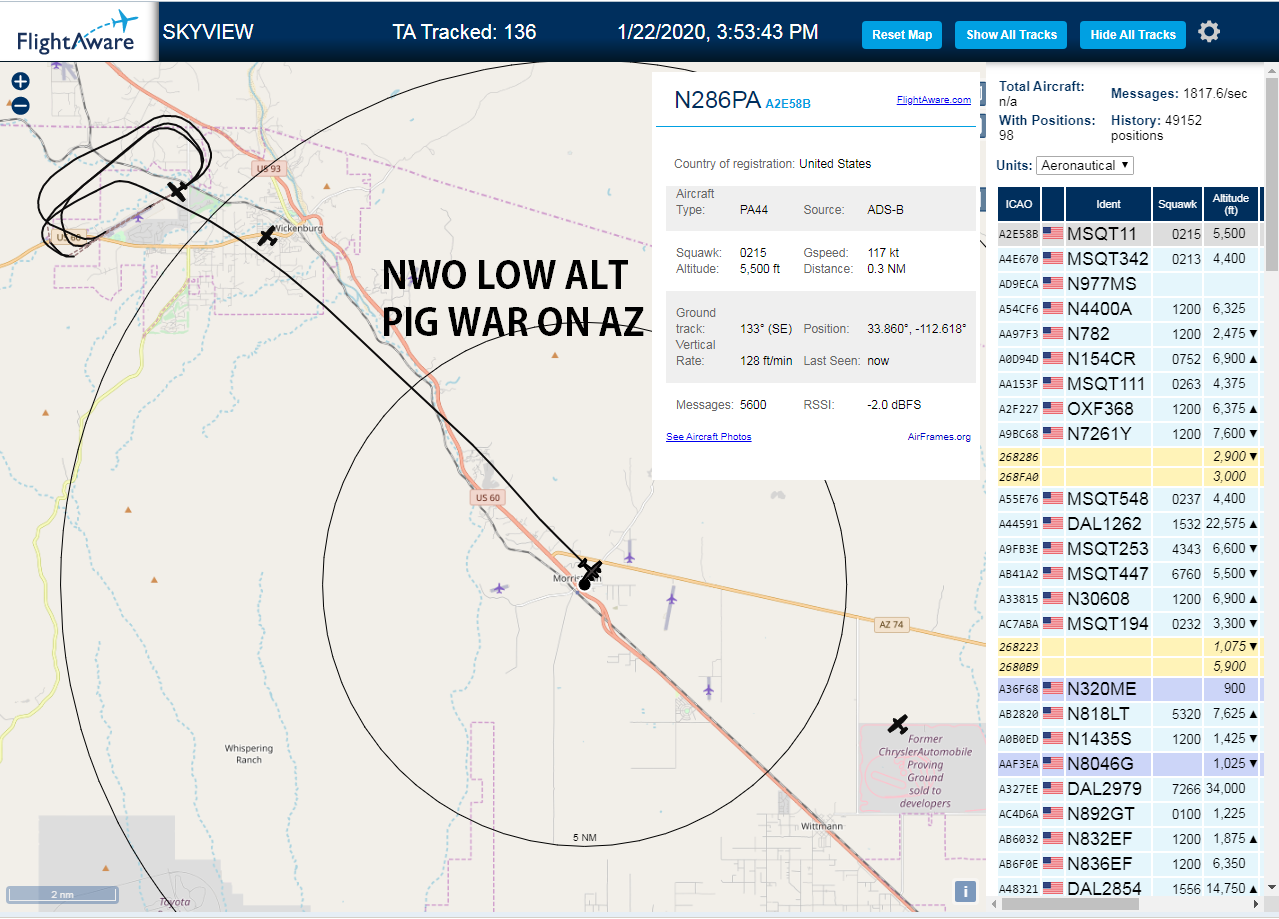Image resolution: width=1279 pixels, height=919 pixels.
Task: Select the aircraft icon over Wickenburg
Action: (x=267, y=236)
